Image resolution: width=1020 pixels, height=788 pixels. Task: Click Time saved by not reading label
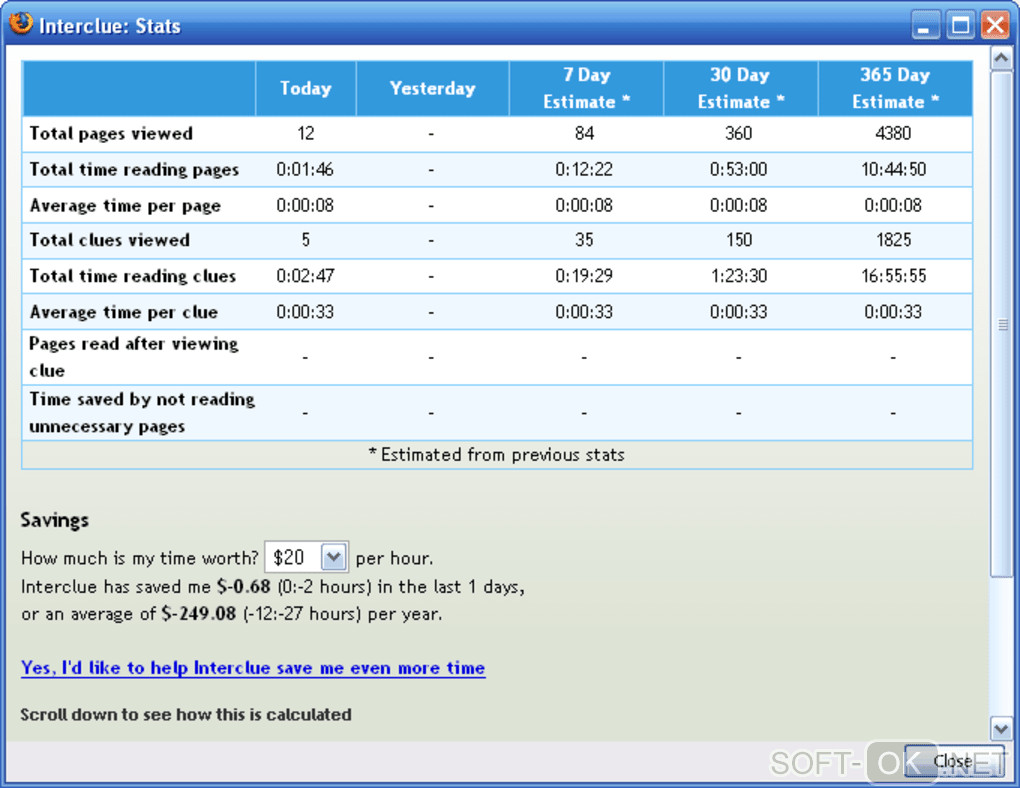tap(142, 413)
